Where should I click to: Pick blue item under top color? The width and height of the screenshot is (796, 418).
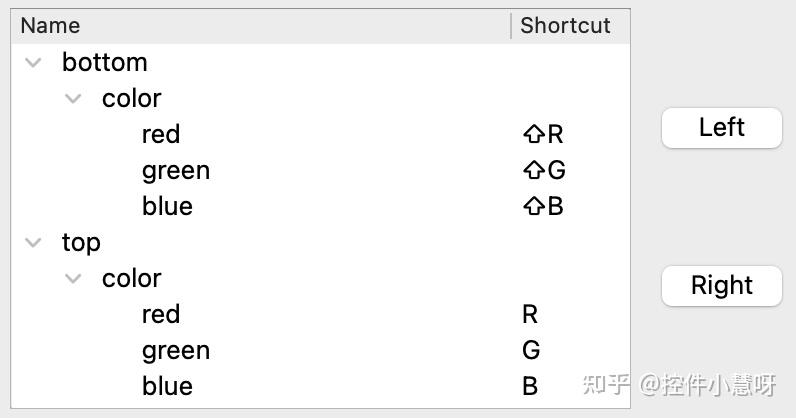point(167,386)
